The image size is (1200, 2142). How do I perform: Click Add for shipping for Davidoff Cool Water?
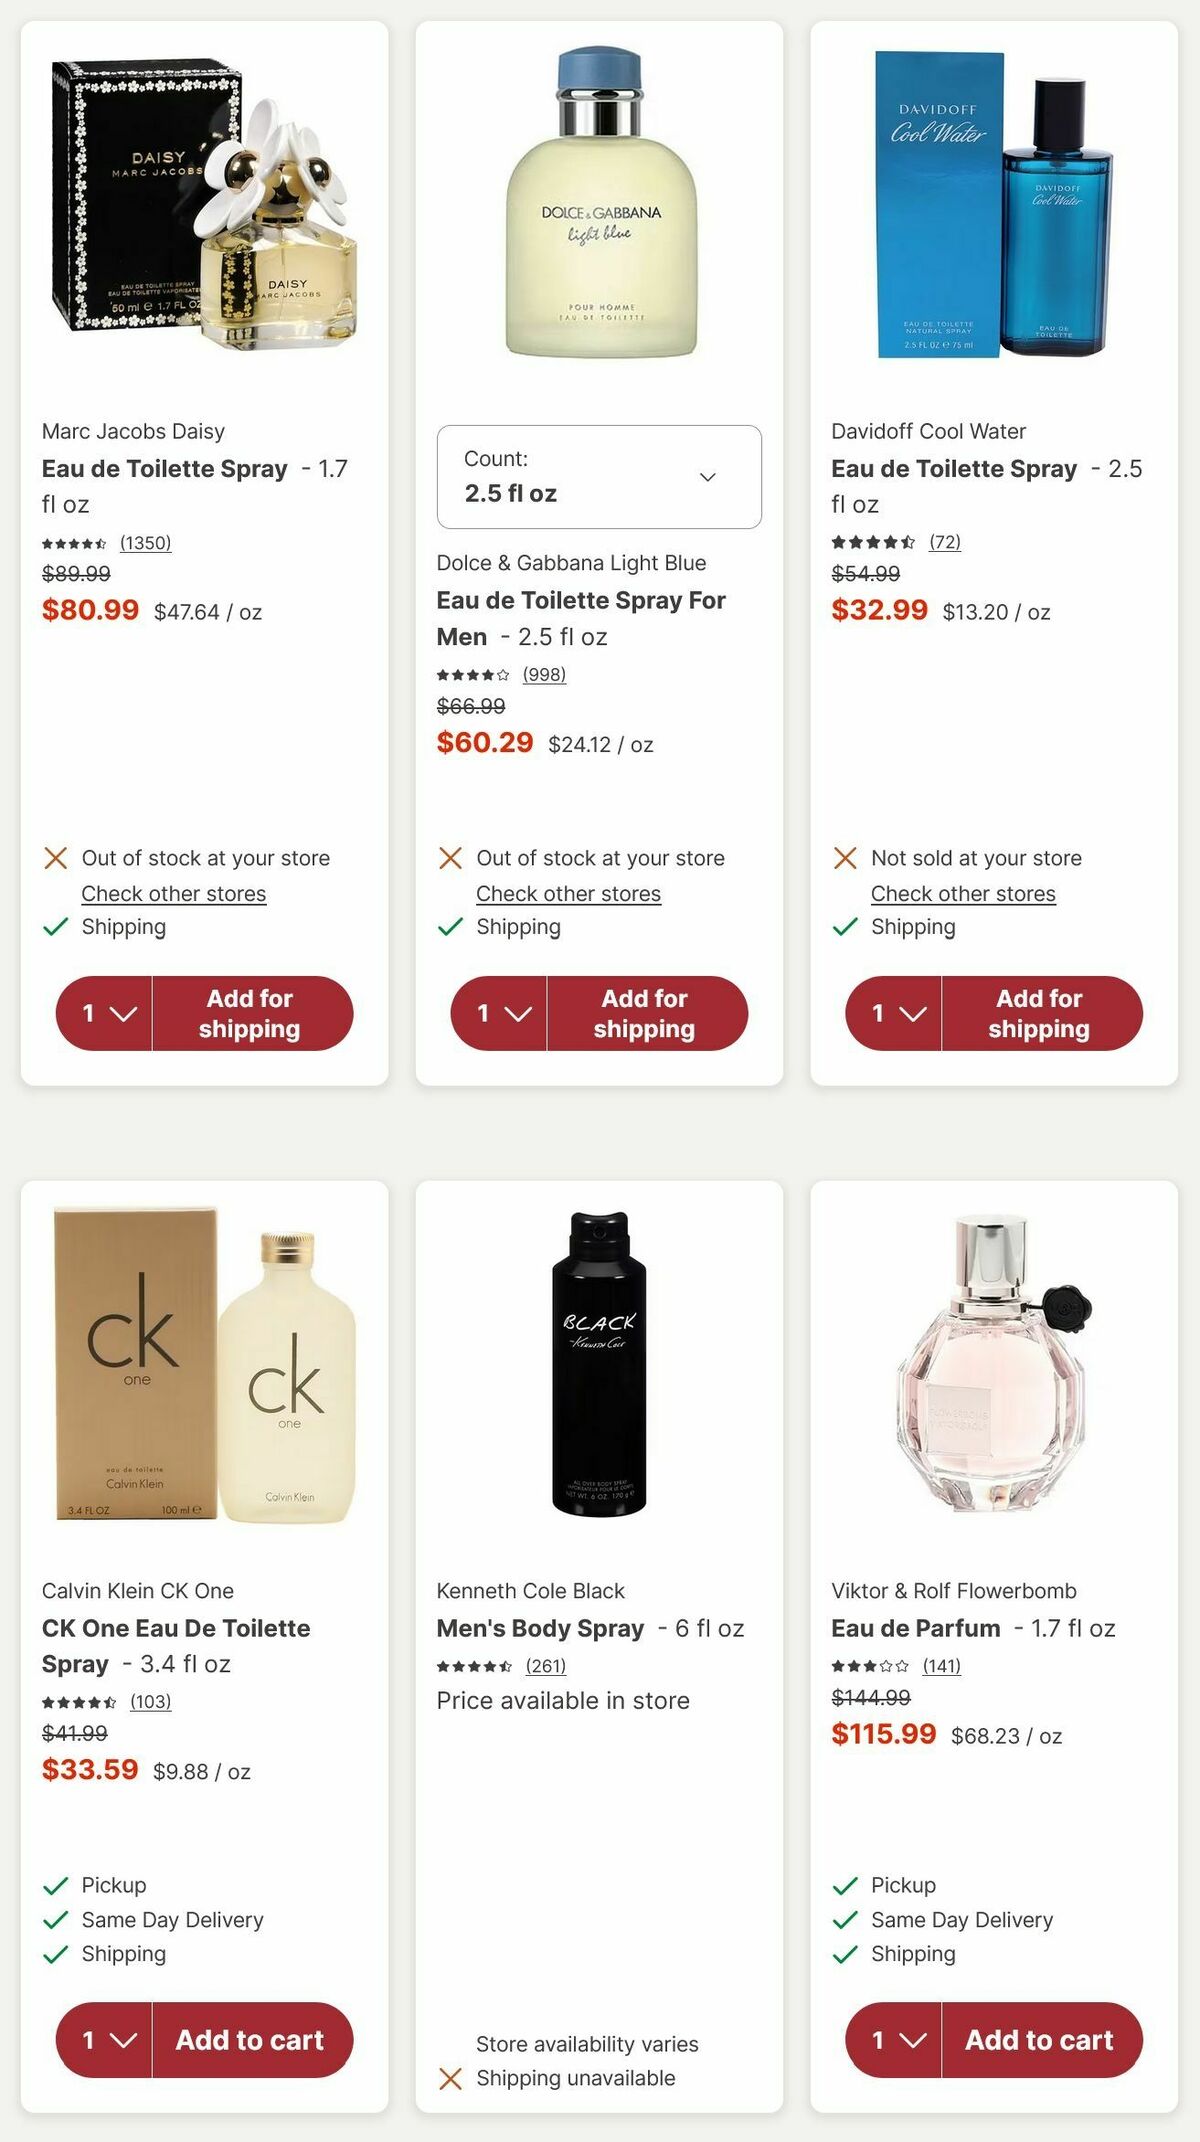(1040, 1013)
